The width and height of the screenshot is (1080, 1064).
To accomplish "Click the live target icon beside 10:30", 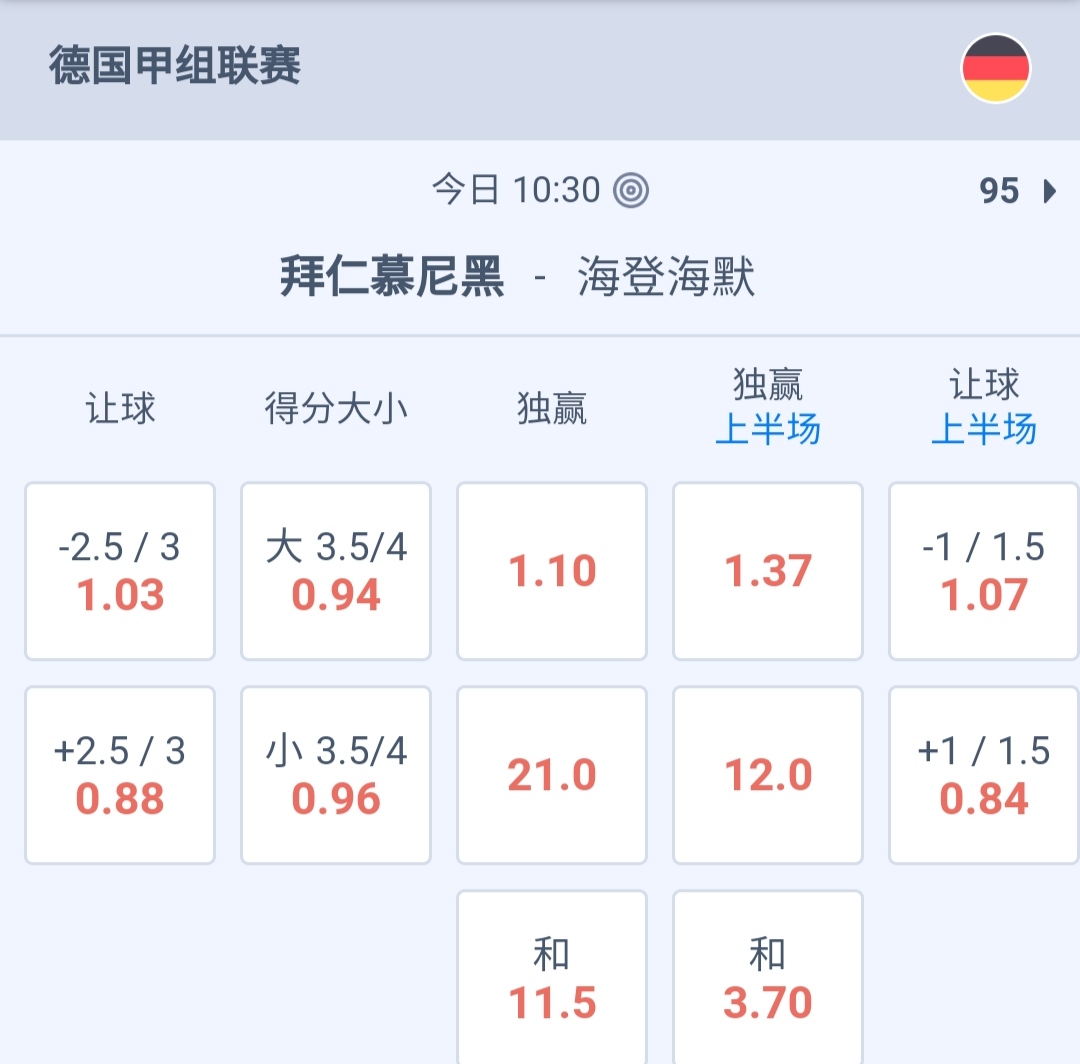I will coord(631,190).
